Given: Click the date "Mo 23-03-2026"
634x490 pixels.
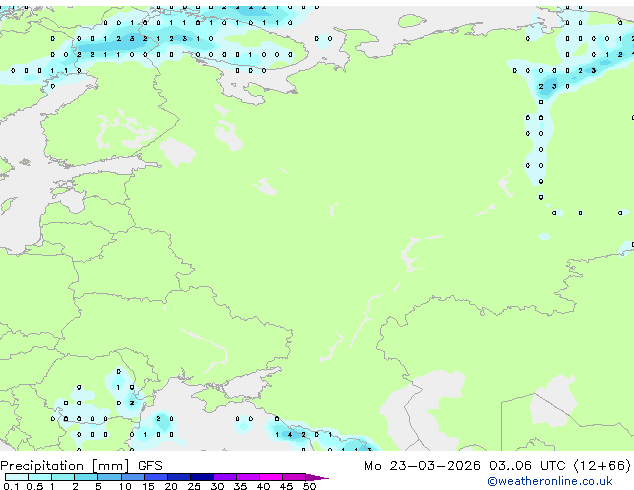Looking at the screenshot, I should pyautogui.click(x=422, y=466).
